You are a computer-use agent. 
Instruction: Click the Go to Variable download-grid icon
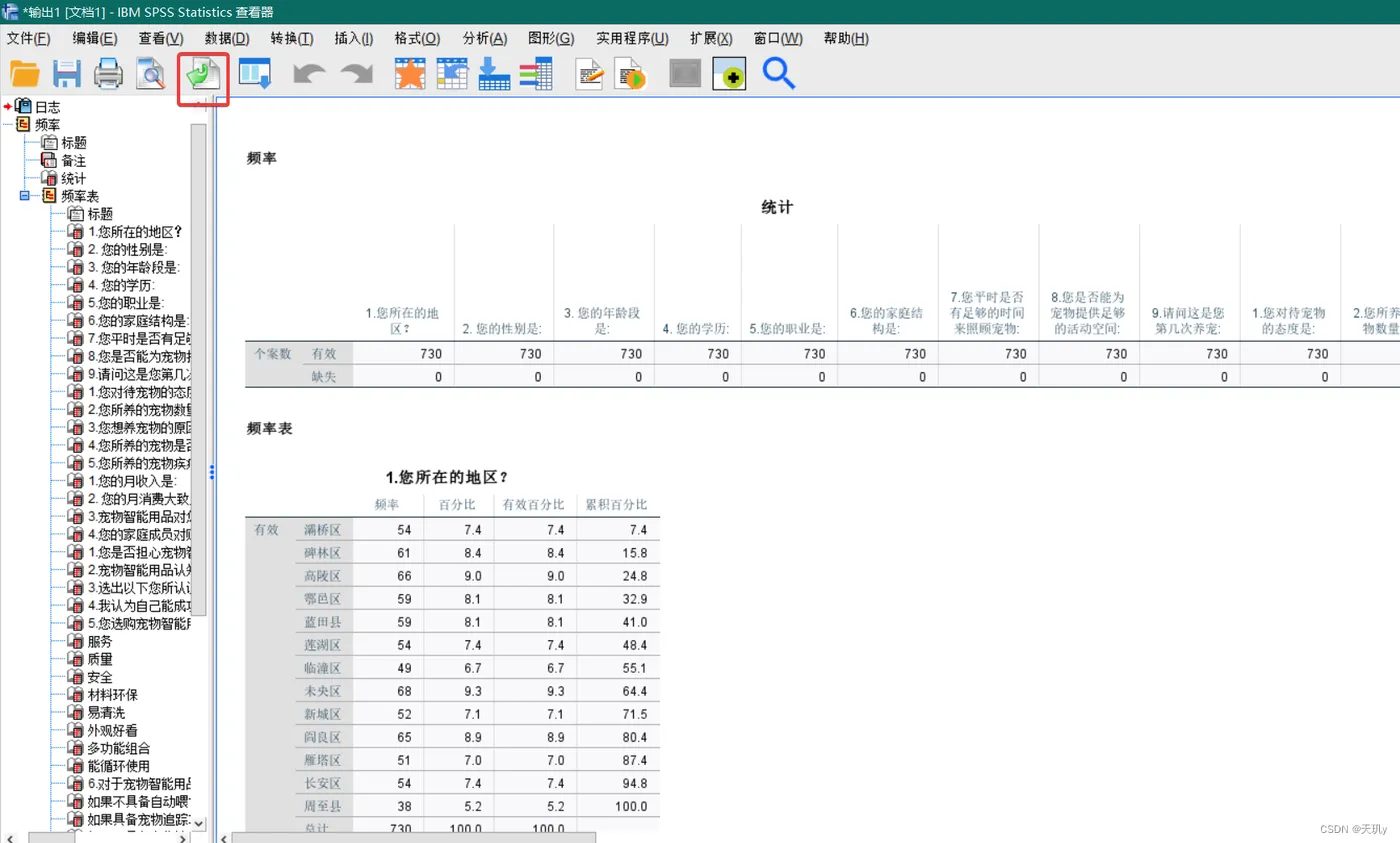[495, 74]
